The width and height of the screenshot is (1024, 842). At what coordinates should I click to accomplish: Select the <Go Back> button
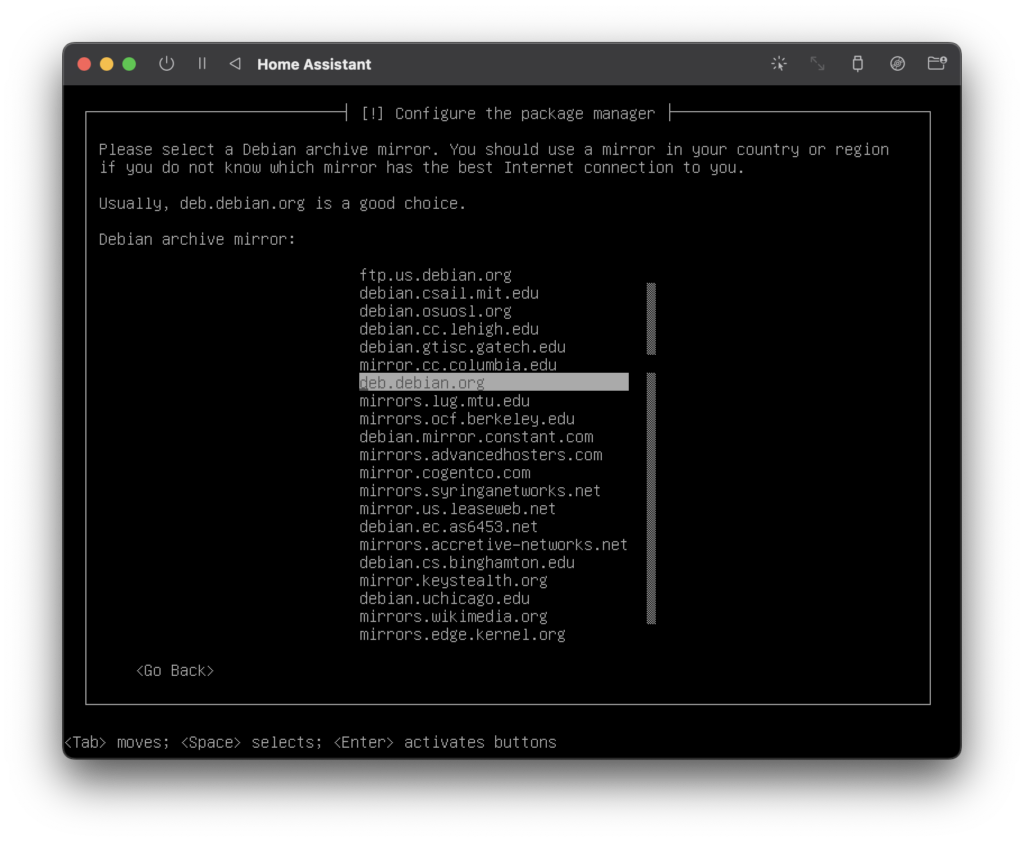pyautogui.click(x=175, y=671)
